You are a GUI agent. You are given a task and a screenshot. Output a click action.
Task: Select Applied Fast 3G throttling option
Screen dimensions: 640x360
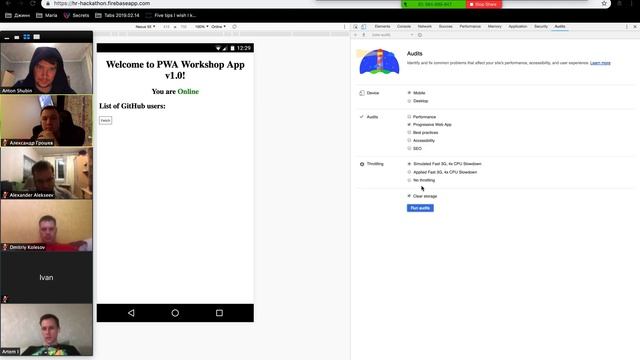click(409, 172)
